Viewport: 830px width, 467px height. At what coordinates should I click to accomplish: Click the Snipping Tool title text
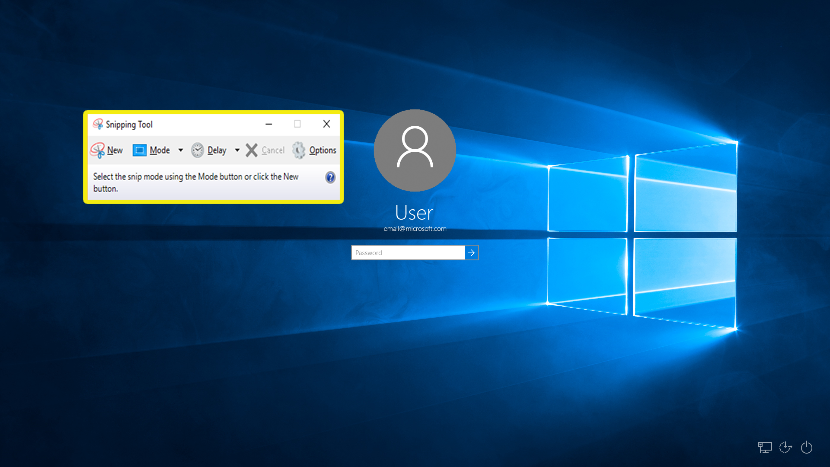point(129,124)
